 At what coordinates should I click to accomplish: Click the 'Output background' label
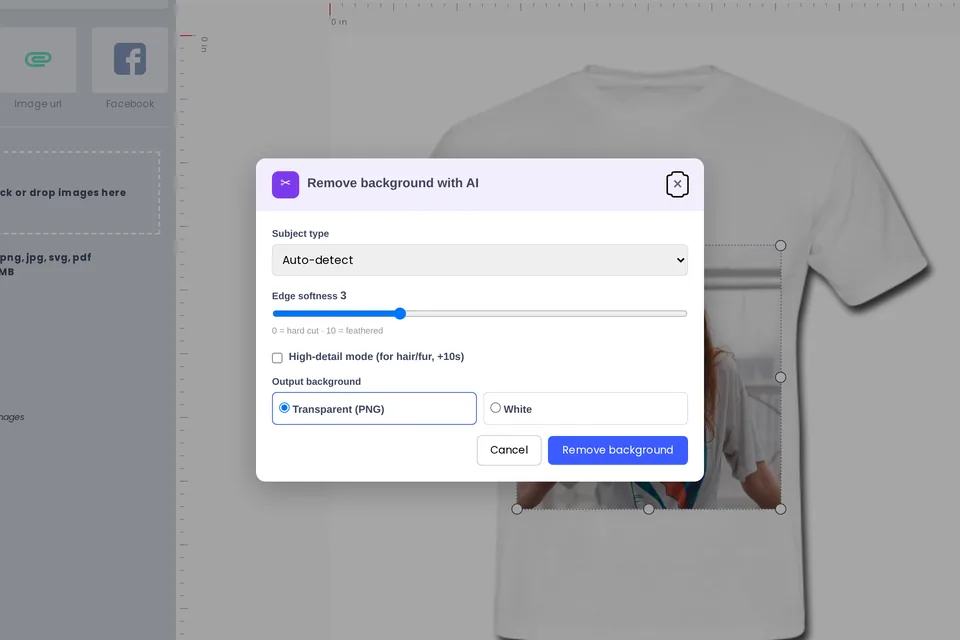pyautogui.click(x=316, y=382)
